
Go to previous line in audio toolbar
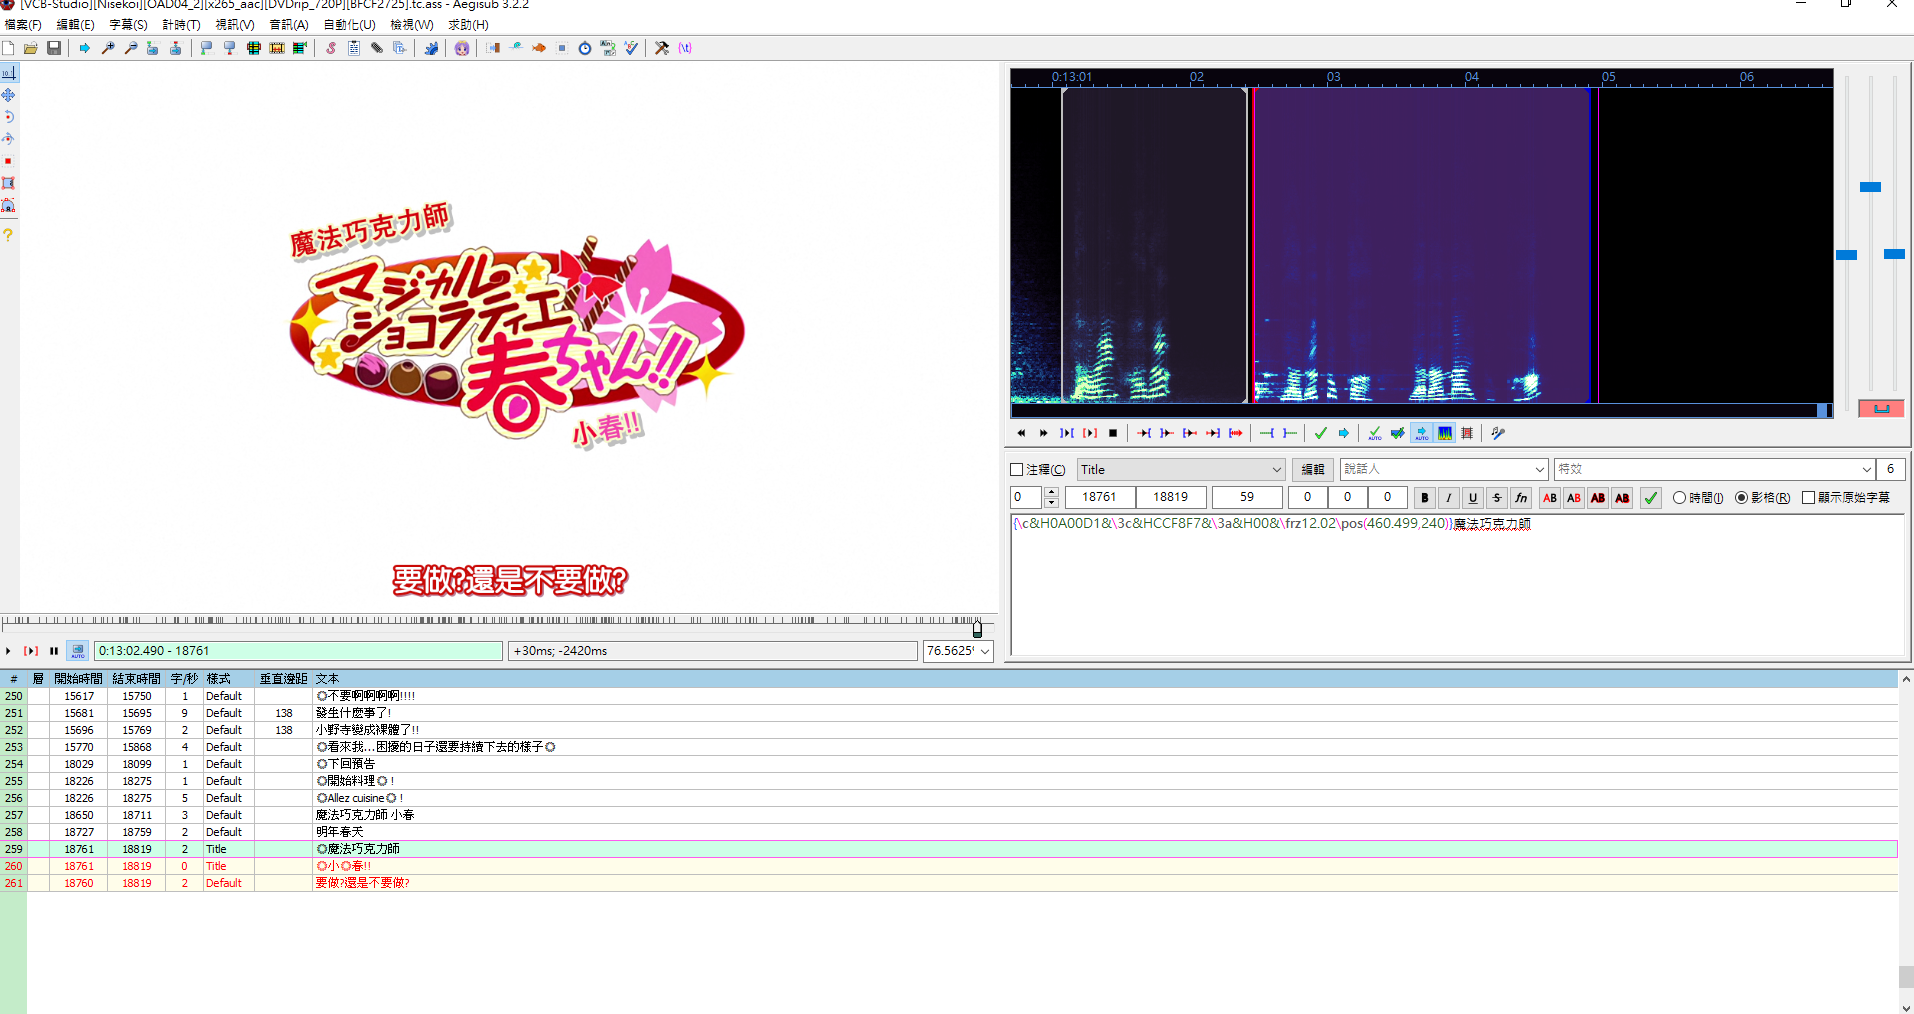pyautogui.click(x=1021, y=433)
